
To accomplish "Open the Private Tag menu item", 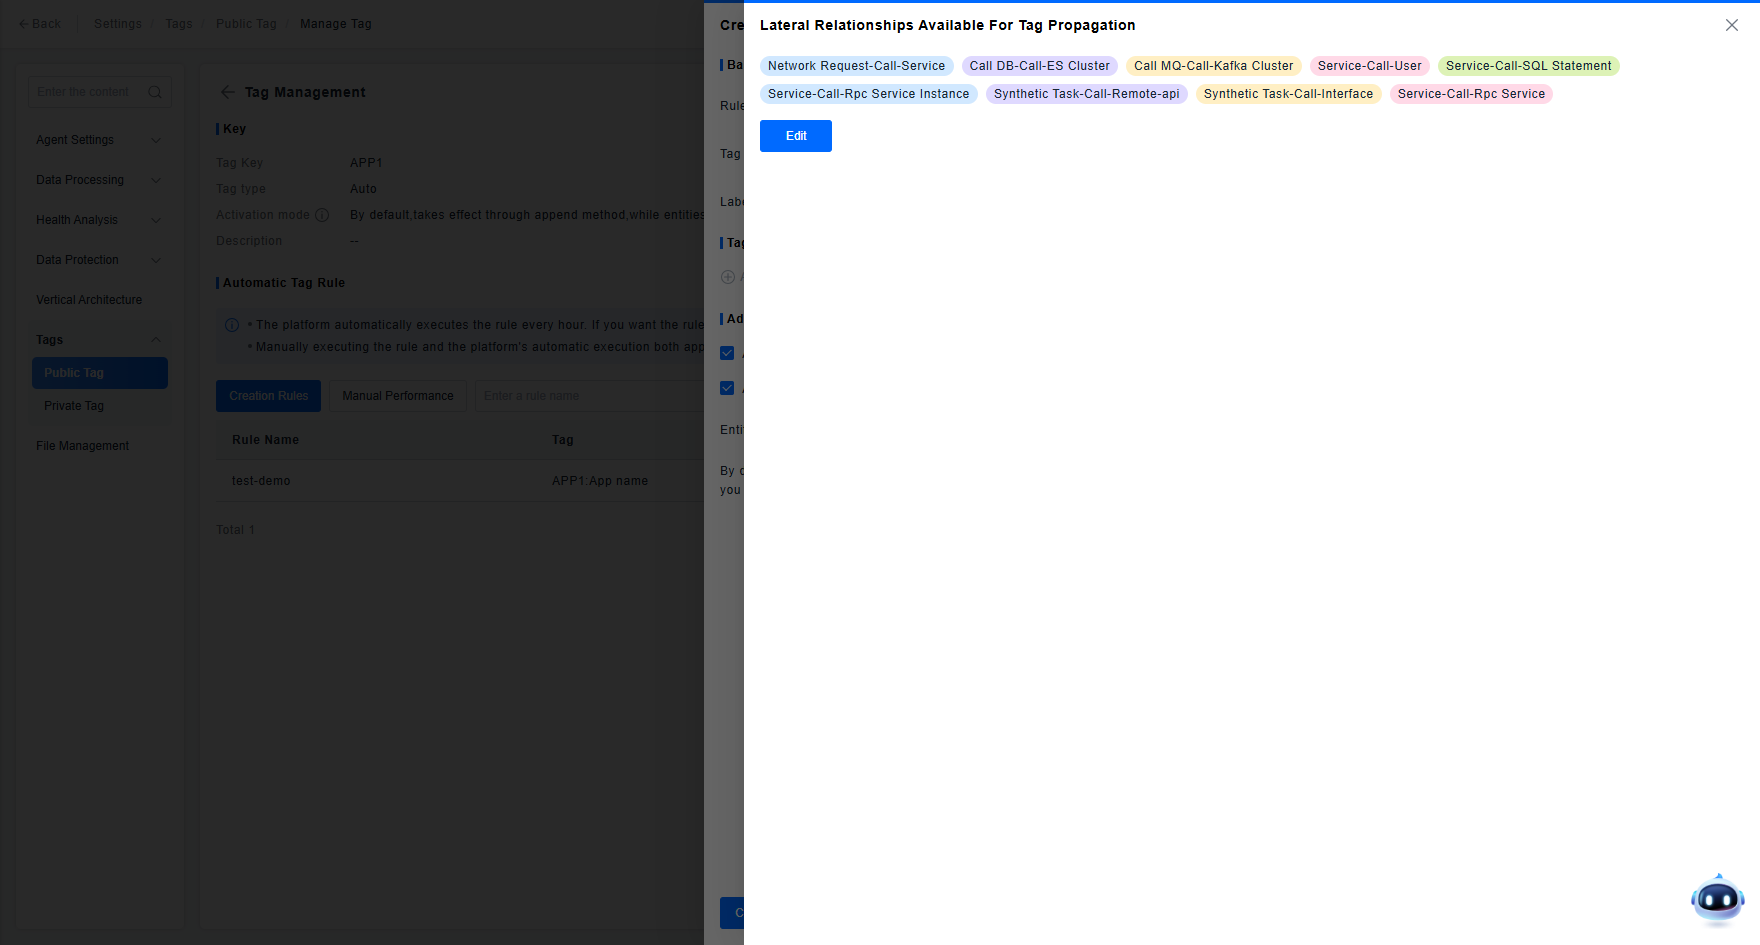I will [74, 406].
